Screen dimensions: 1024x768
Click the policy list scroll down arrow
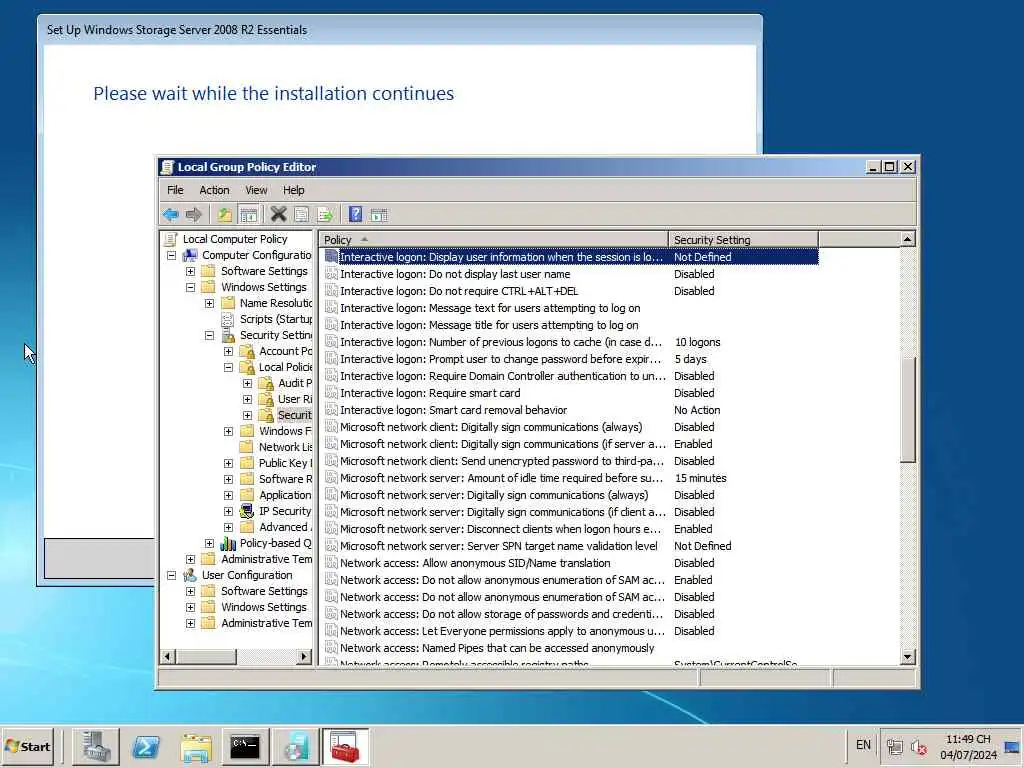point(908,657)
